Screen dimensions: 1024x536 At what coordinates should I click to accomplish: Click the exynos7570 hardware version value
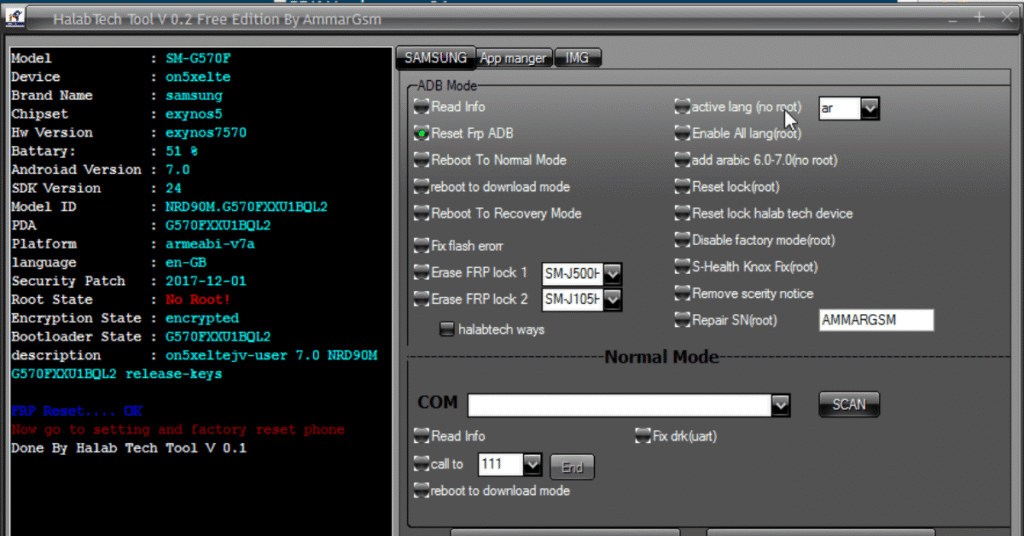206,133
